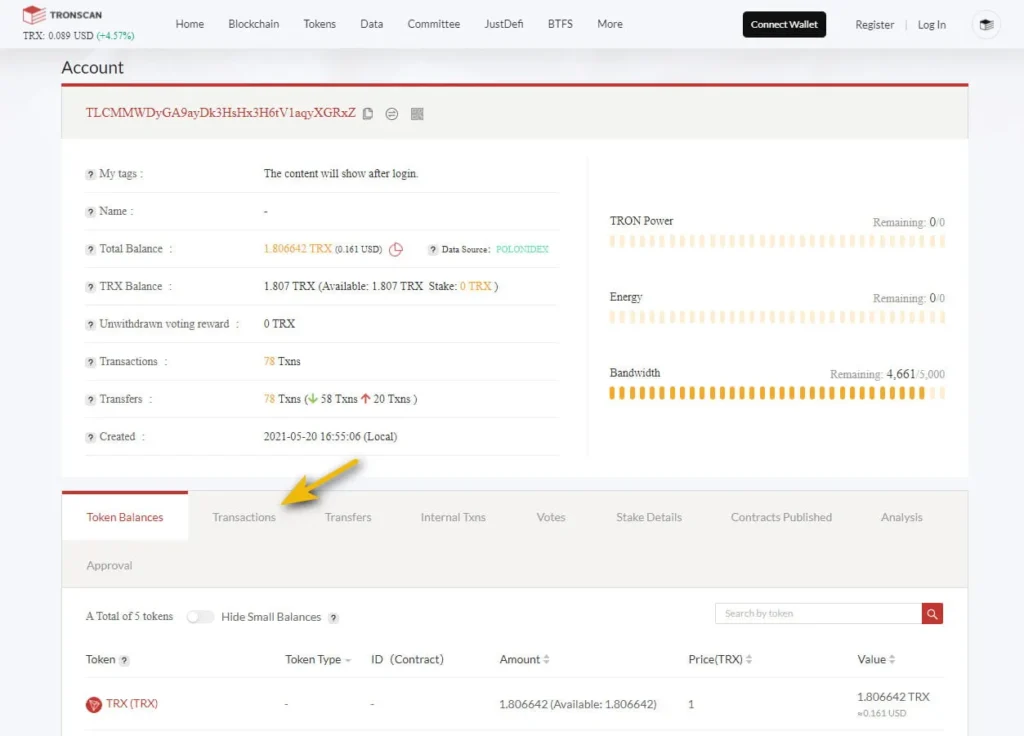Click the A Total of 5 tokens text

coord(129,616)
